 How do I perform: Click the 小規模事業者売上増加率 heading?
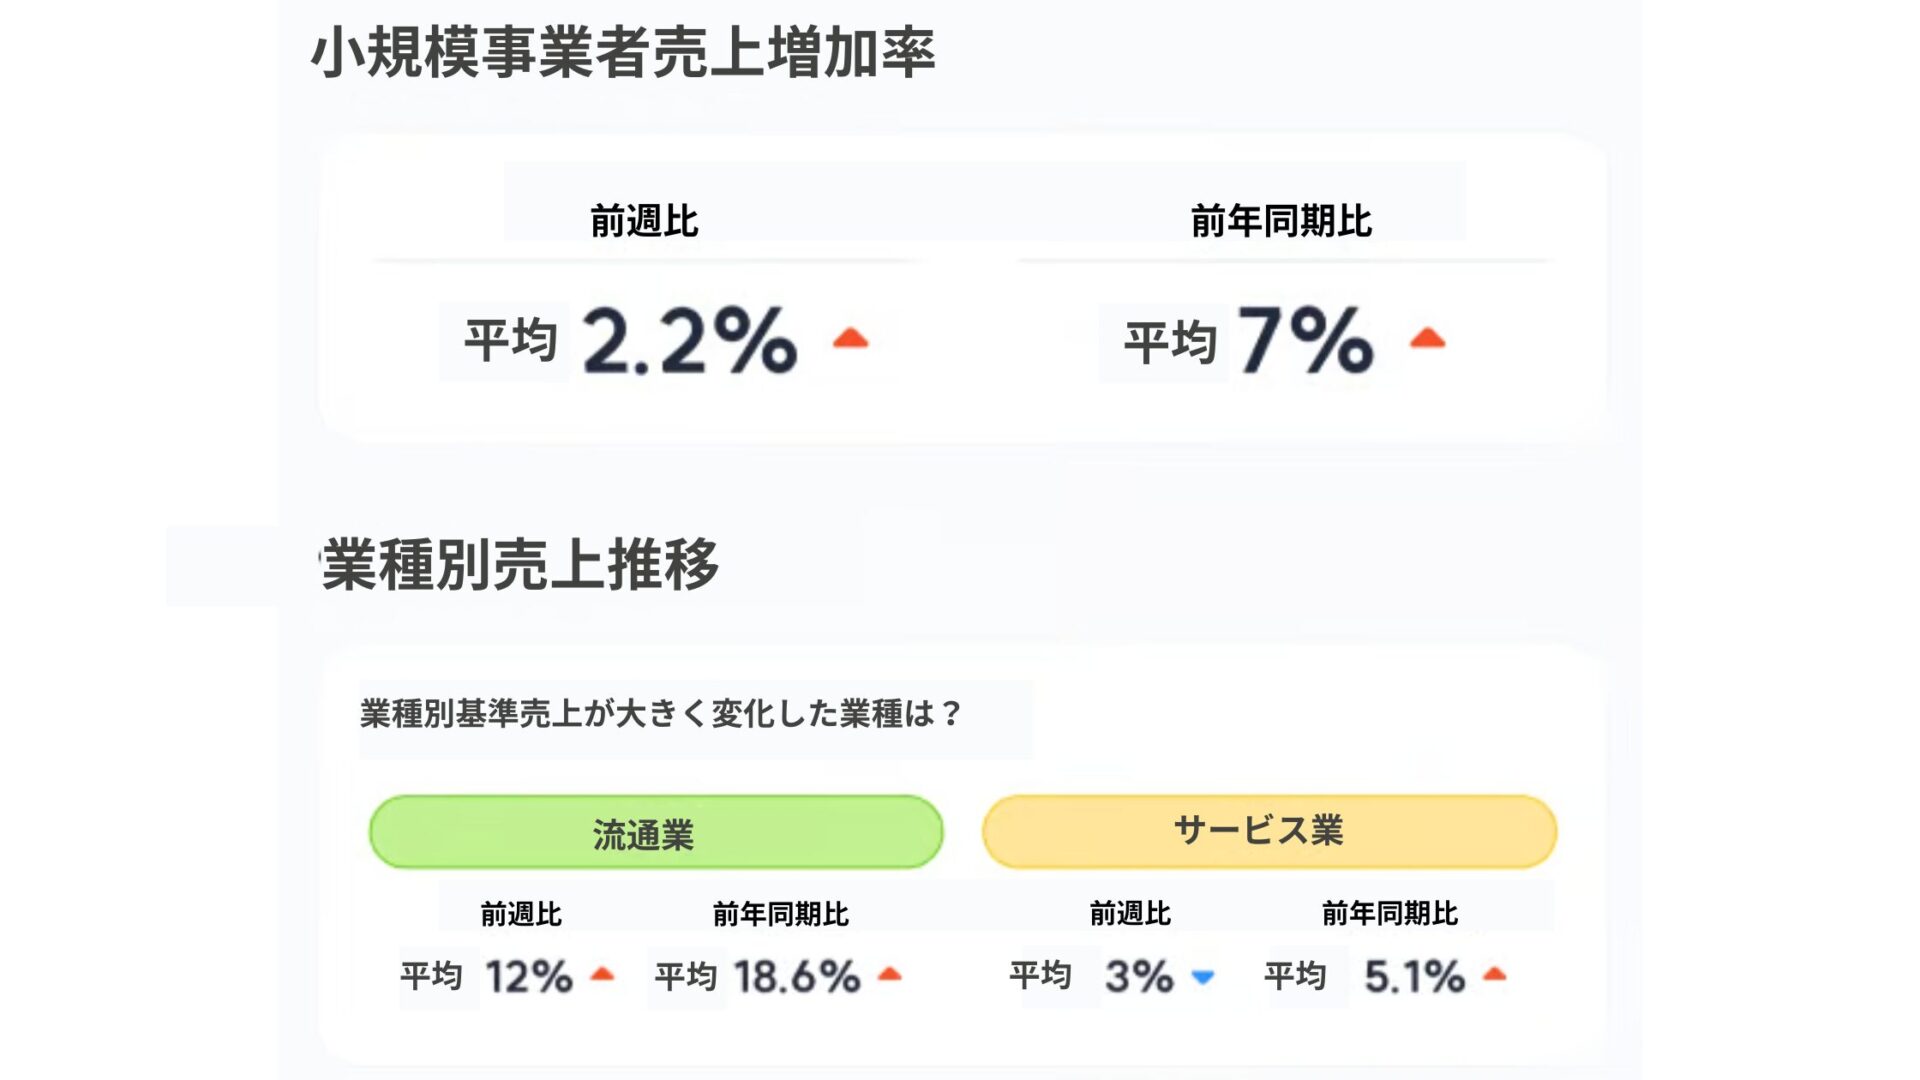(x=623, y=52)
